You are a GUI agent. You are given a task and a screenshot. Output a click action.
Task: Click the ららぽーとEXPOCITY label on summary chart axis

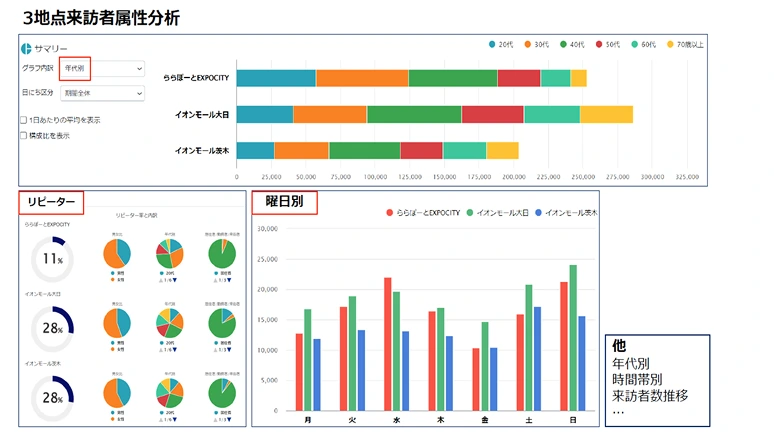click(196, 78)
